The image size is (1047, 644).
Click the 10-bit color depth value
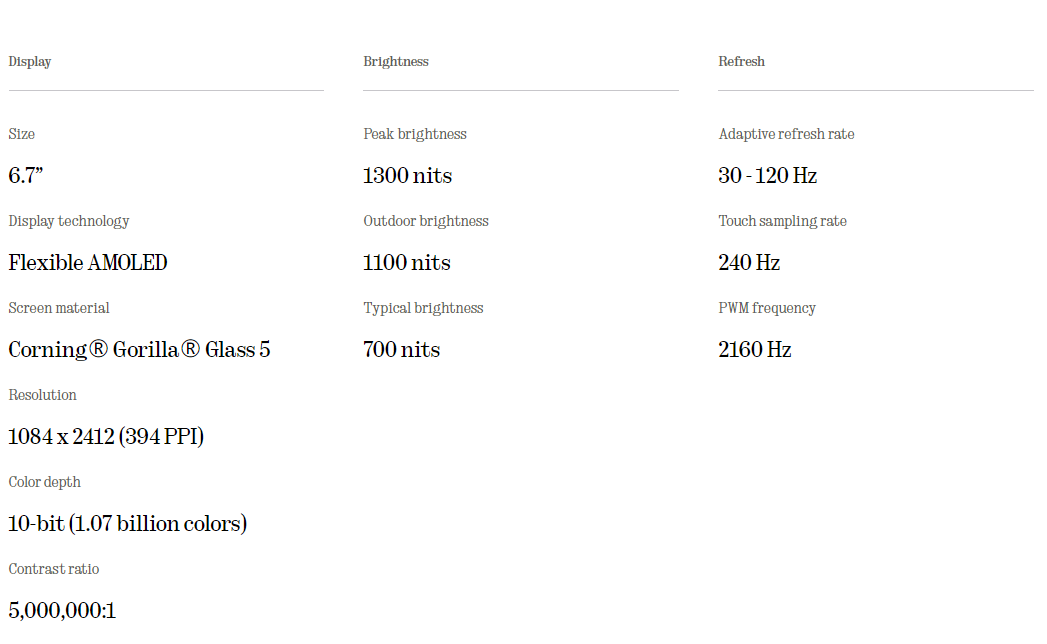click(128, 523)
